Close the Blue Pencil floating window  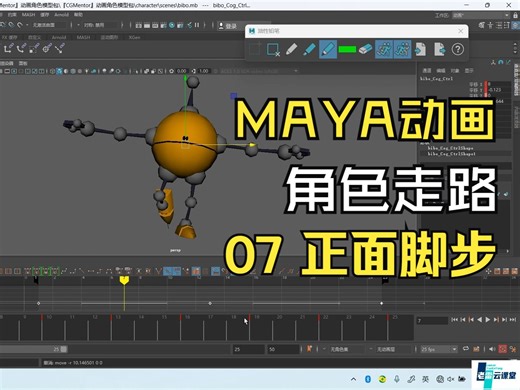click(461, 31)
